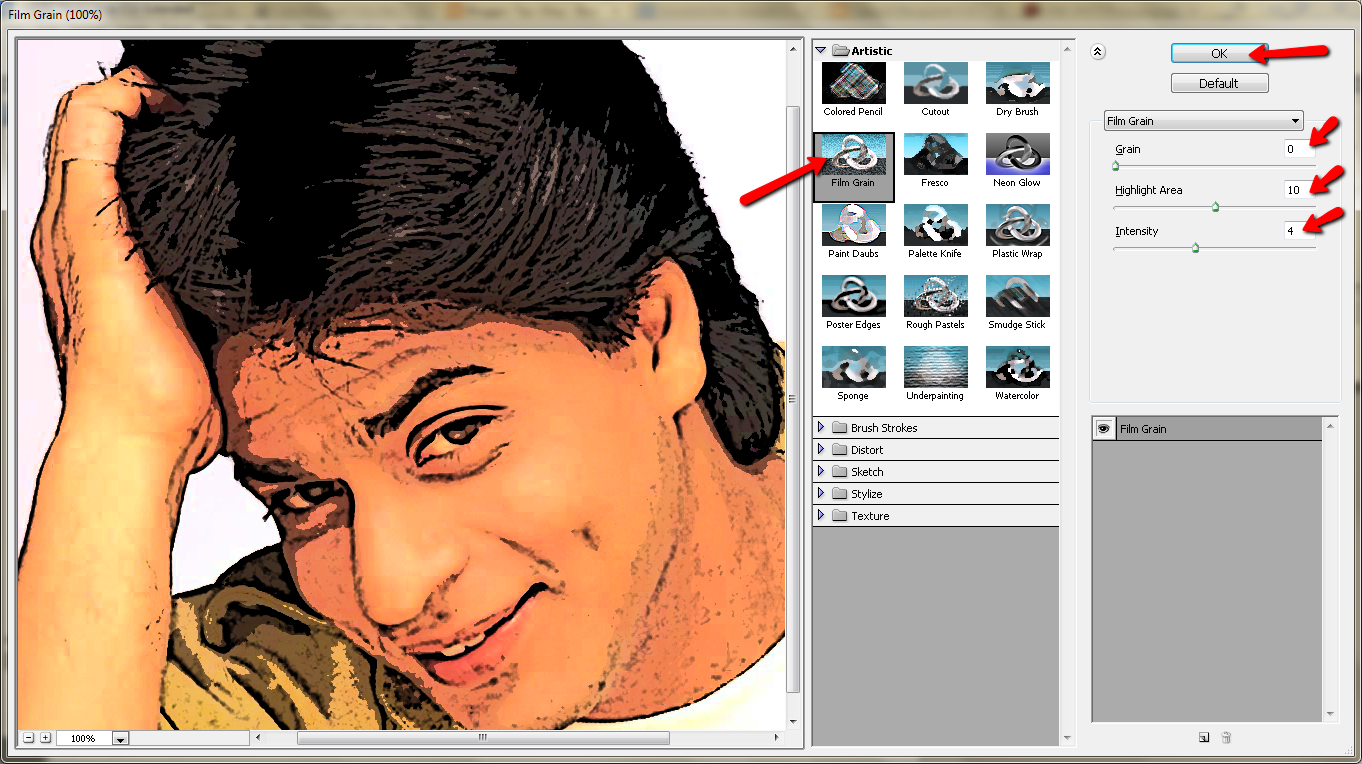Collapse the Artistic filter folder
Viewport: 1362px width, 764px height.
[821, 50]
